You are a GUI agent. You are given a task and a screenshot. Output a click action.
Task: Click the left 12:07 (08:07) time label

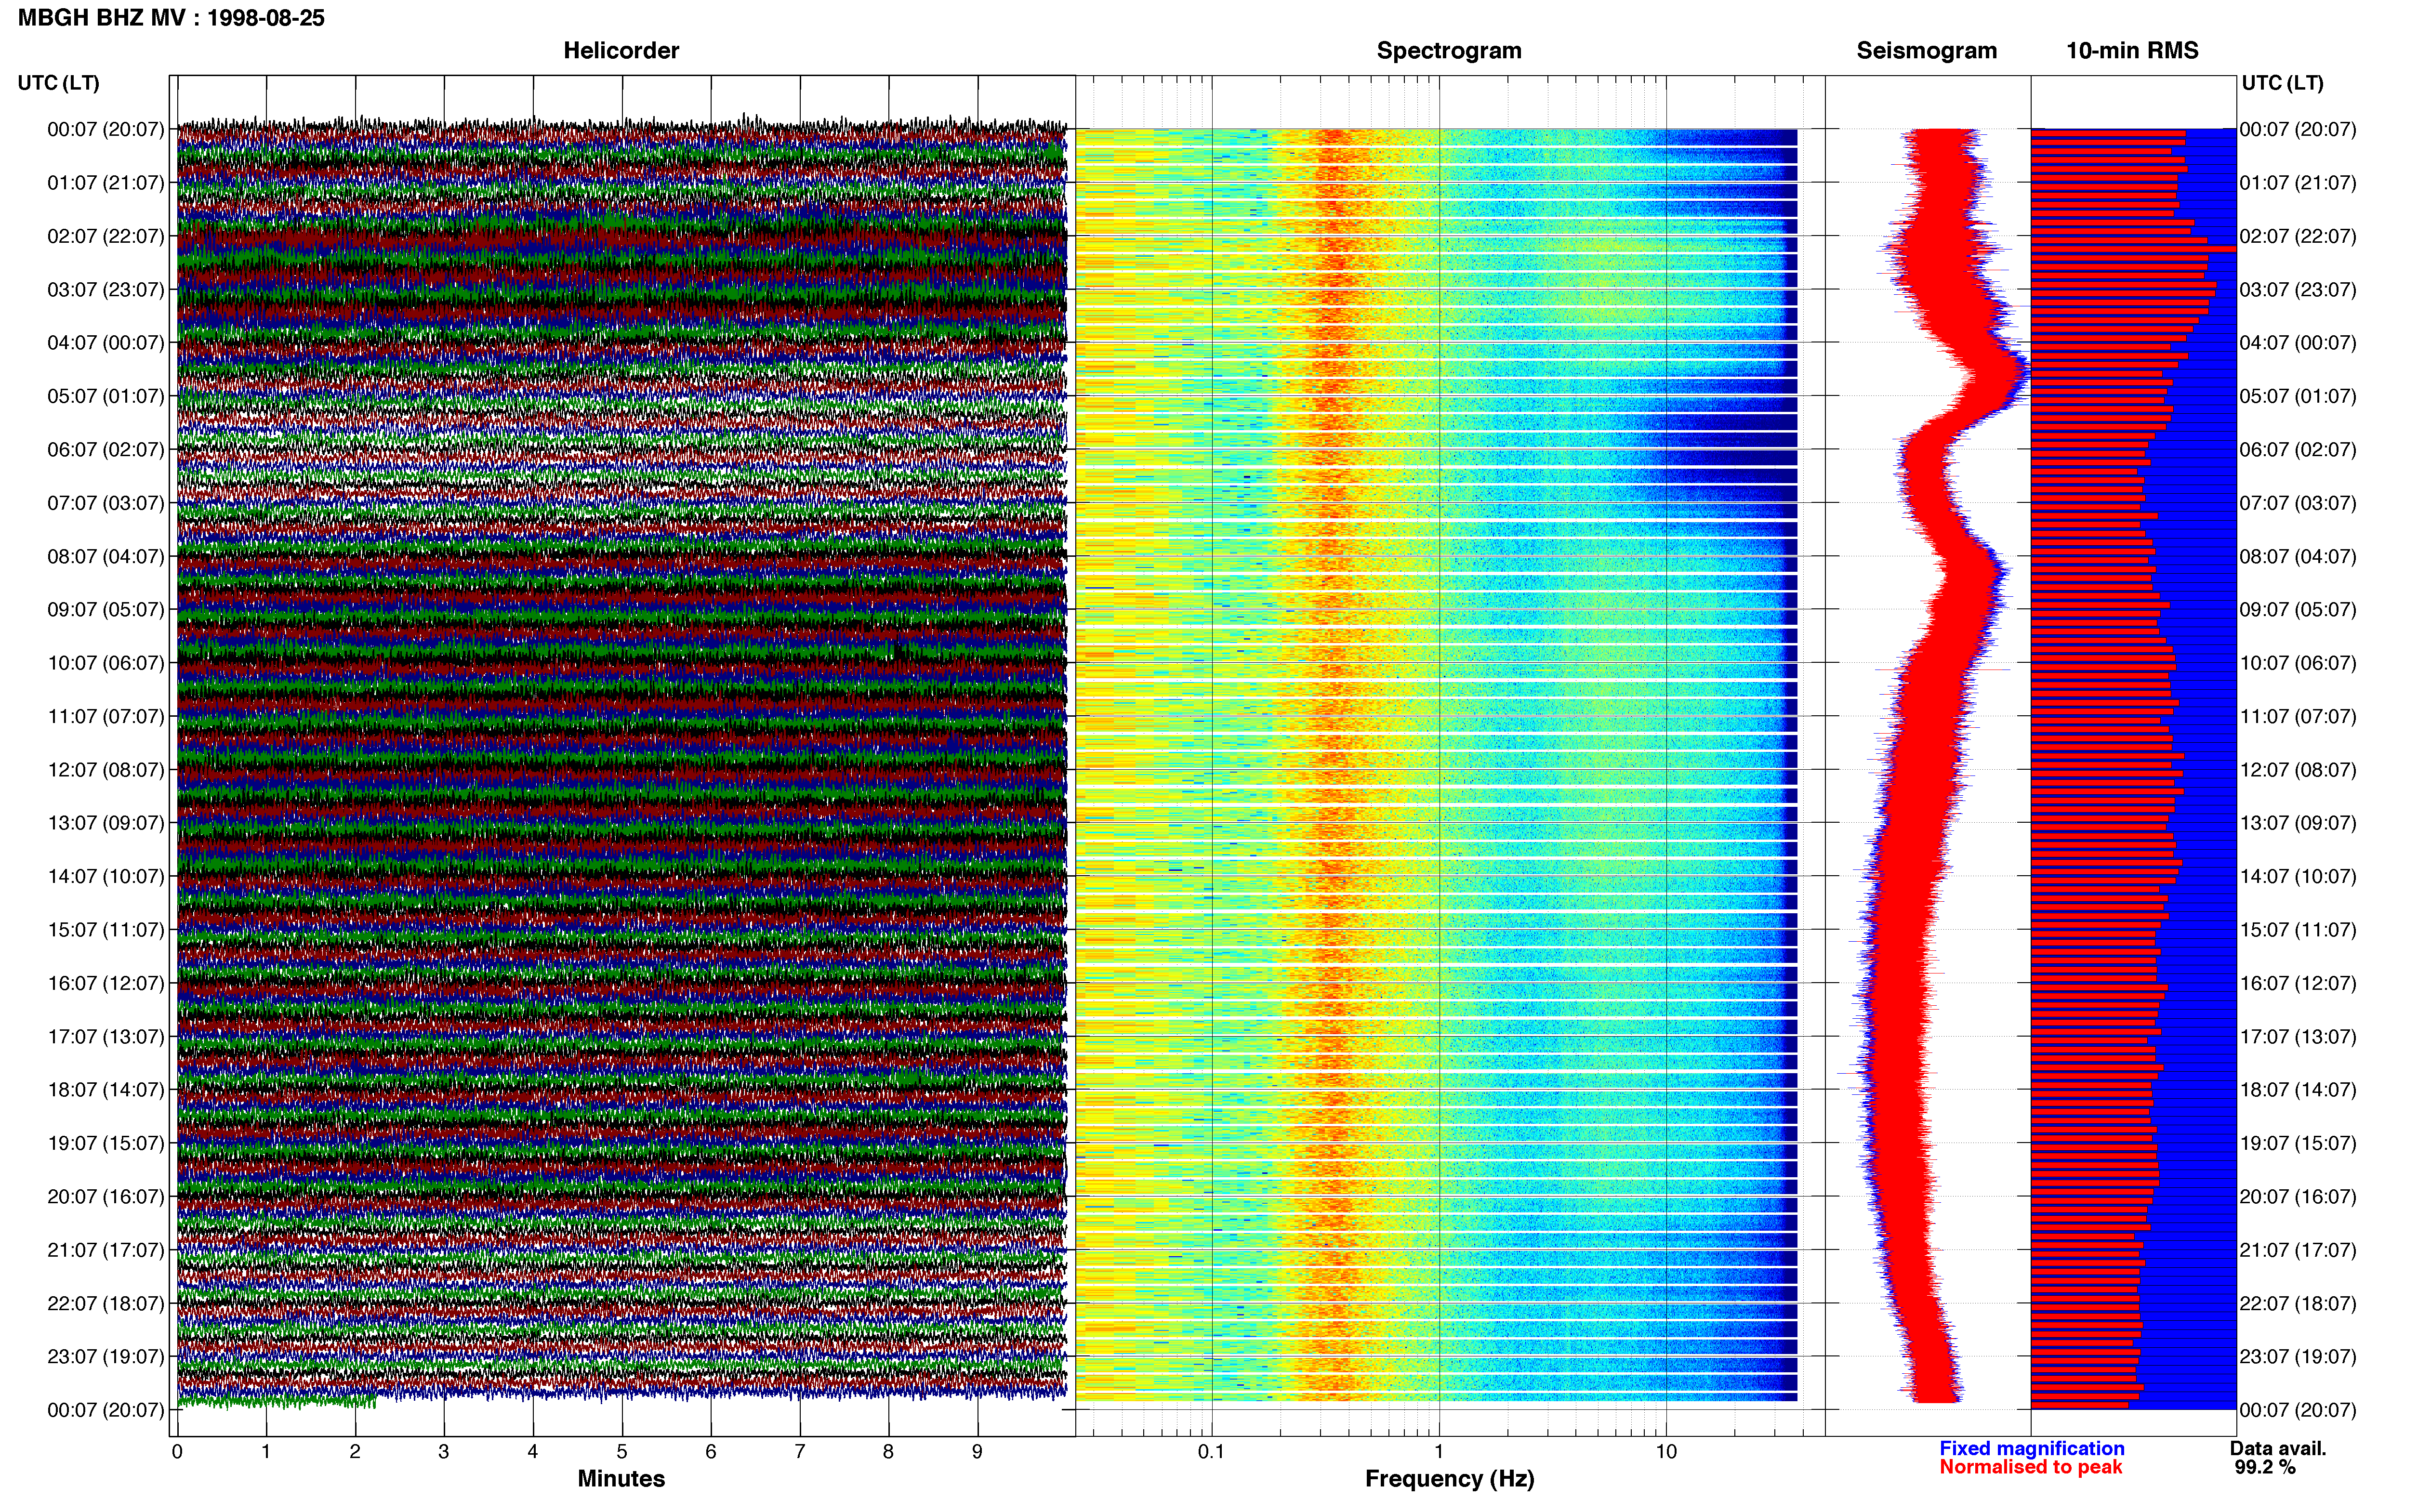tap(106, 770)
